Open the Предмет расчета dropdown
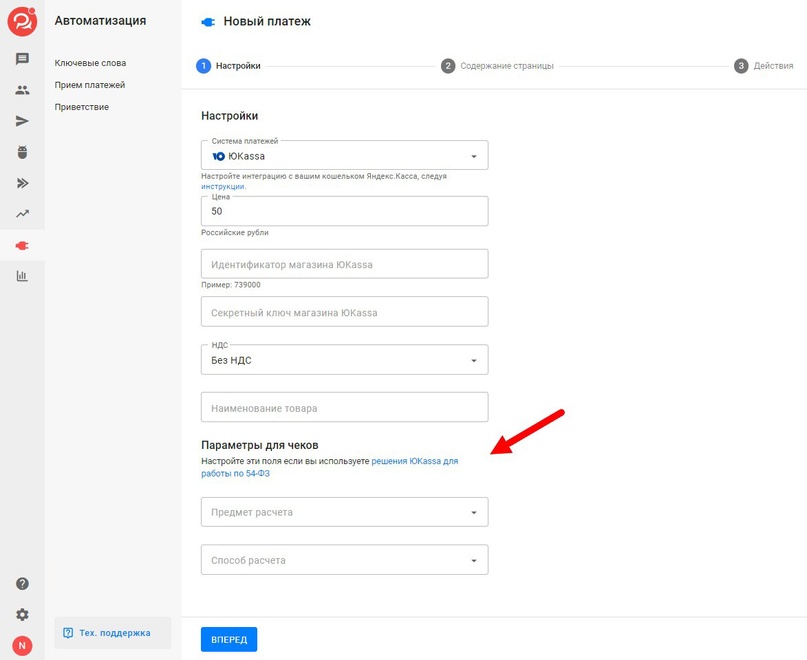Image resolution: width=807 pixels, height=660 pixels. tap(344, 512)
